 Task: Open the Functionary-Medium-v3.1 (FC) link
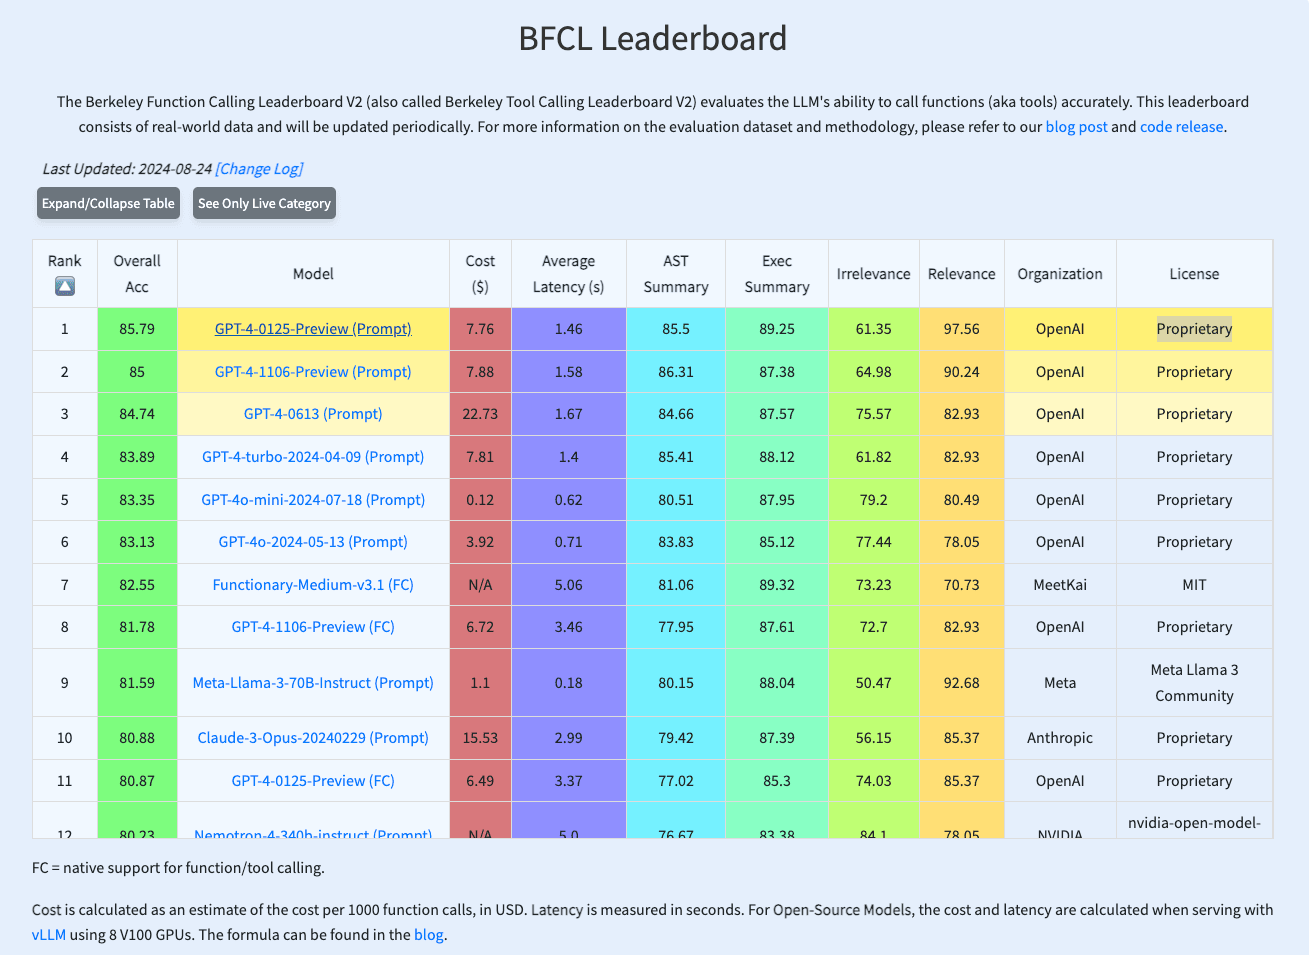point(313,584)
